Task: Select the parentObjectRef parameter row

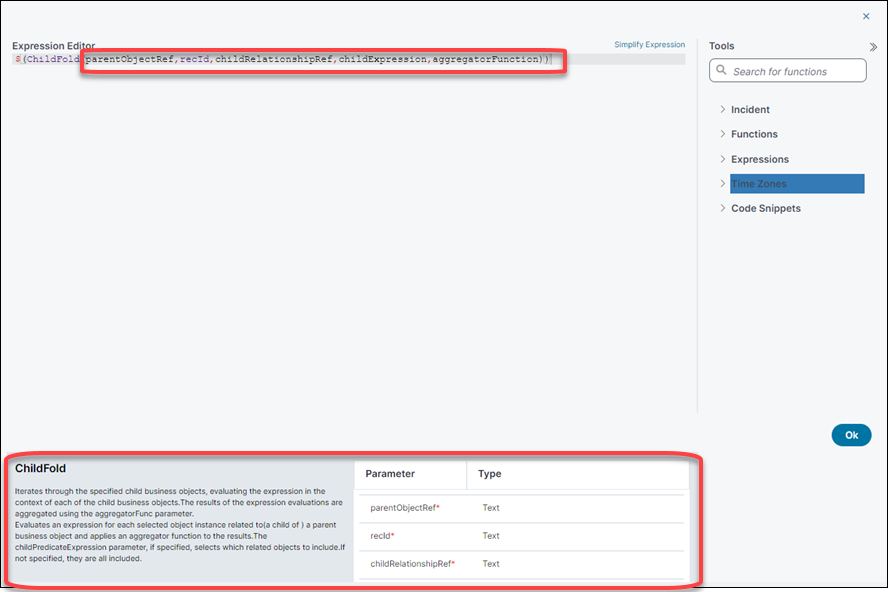Action: tap(405, 508)
